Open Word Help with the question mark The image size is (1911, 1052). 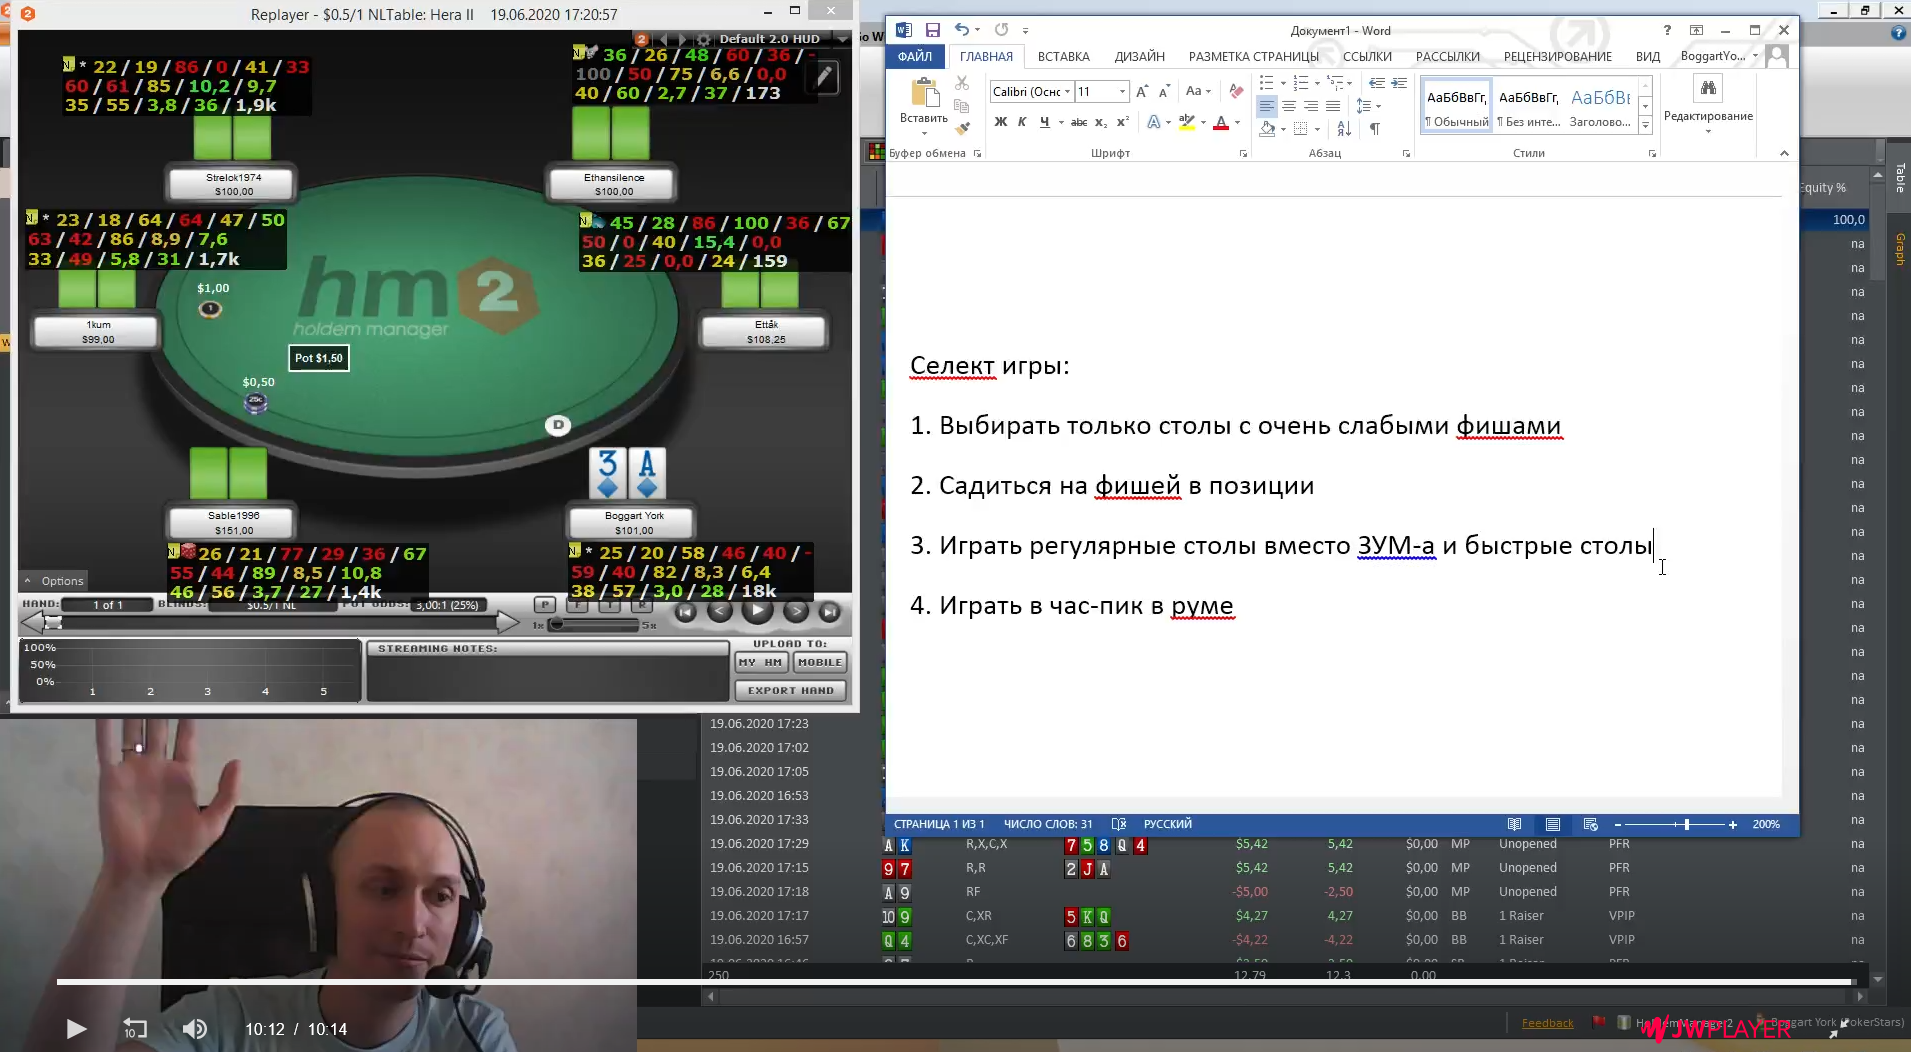pos(1667,30)
